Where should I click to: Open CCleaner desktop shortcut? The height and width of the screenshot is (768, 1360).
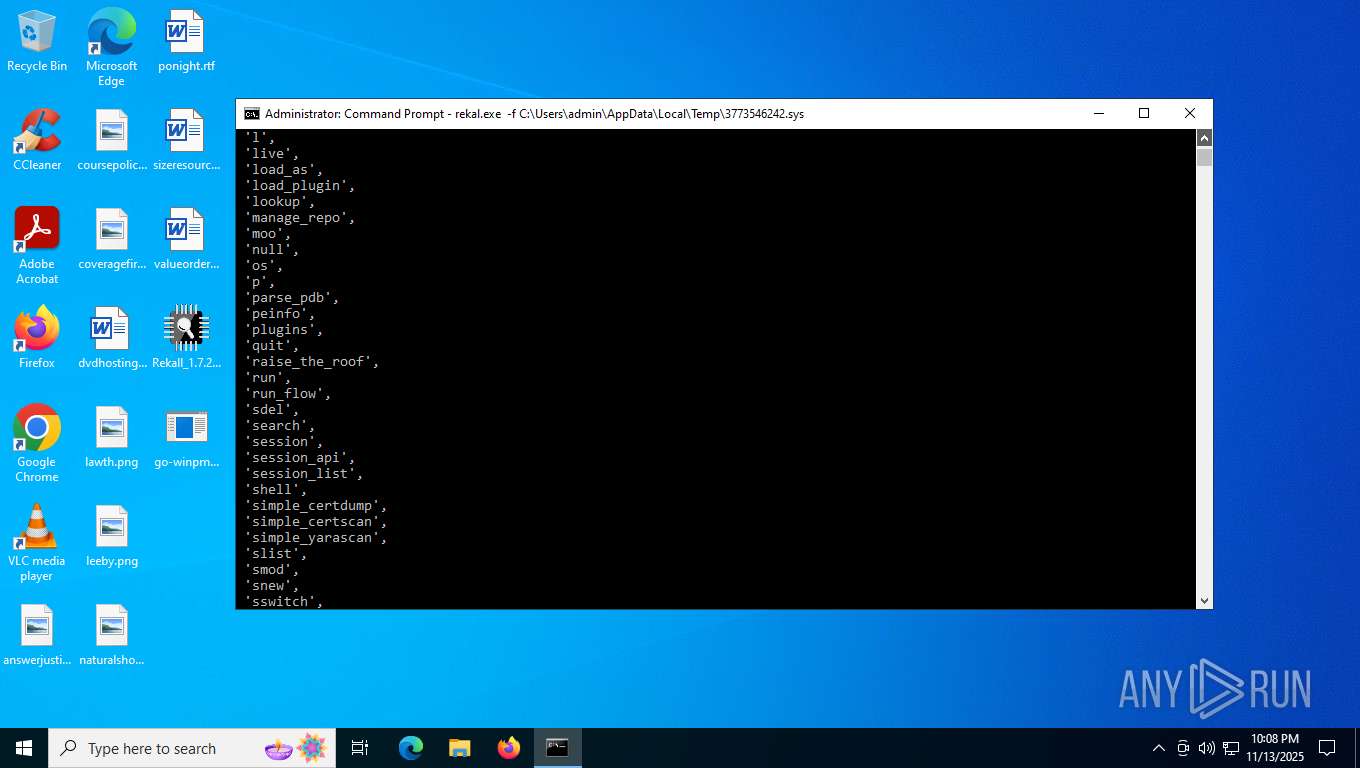pos(37,140)
